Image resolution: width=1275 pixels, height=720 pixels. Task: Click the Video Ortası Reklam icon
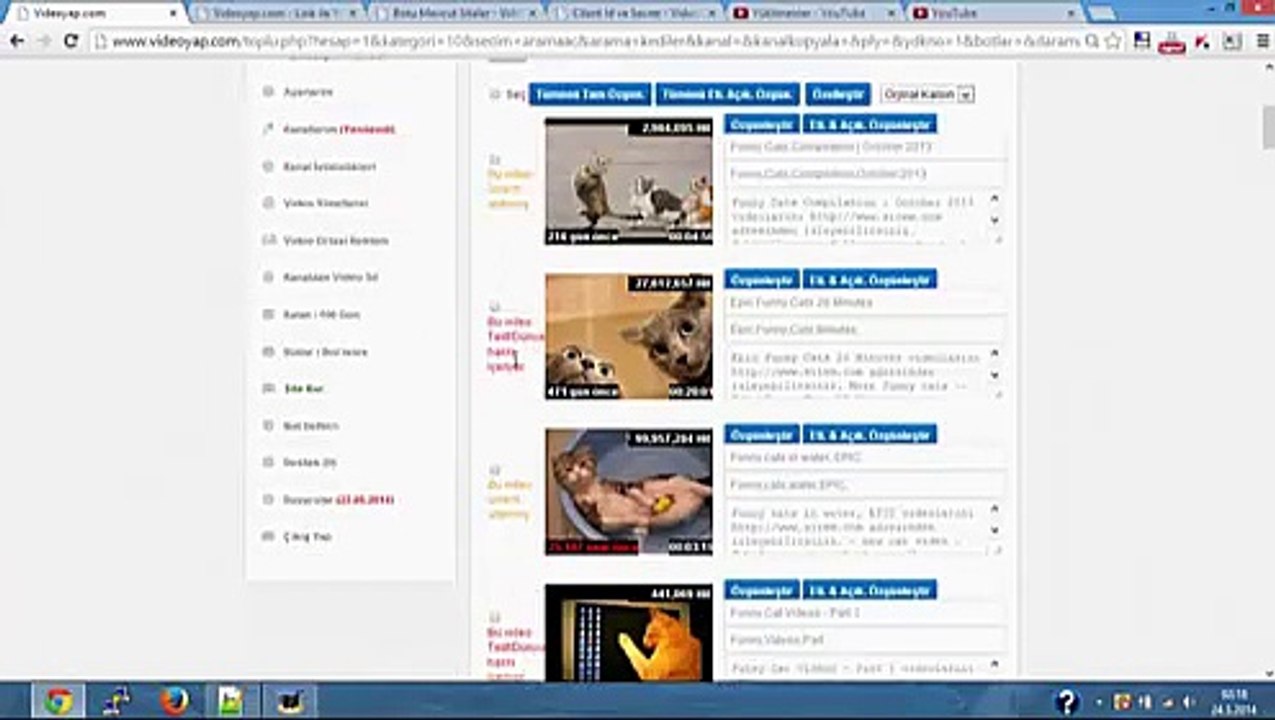point(268,240)
